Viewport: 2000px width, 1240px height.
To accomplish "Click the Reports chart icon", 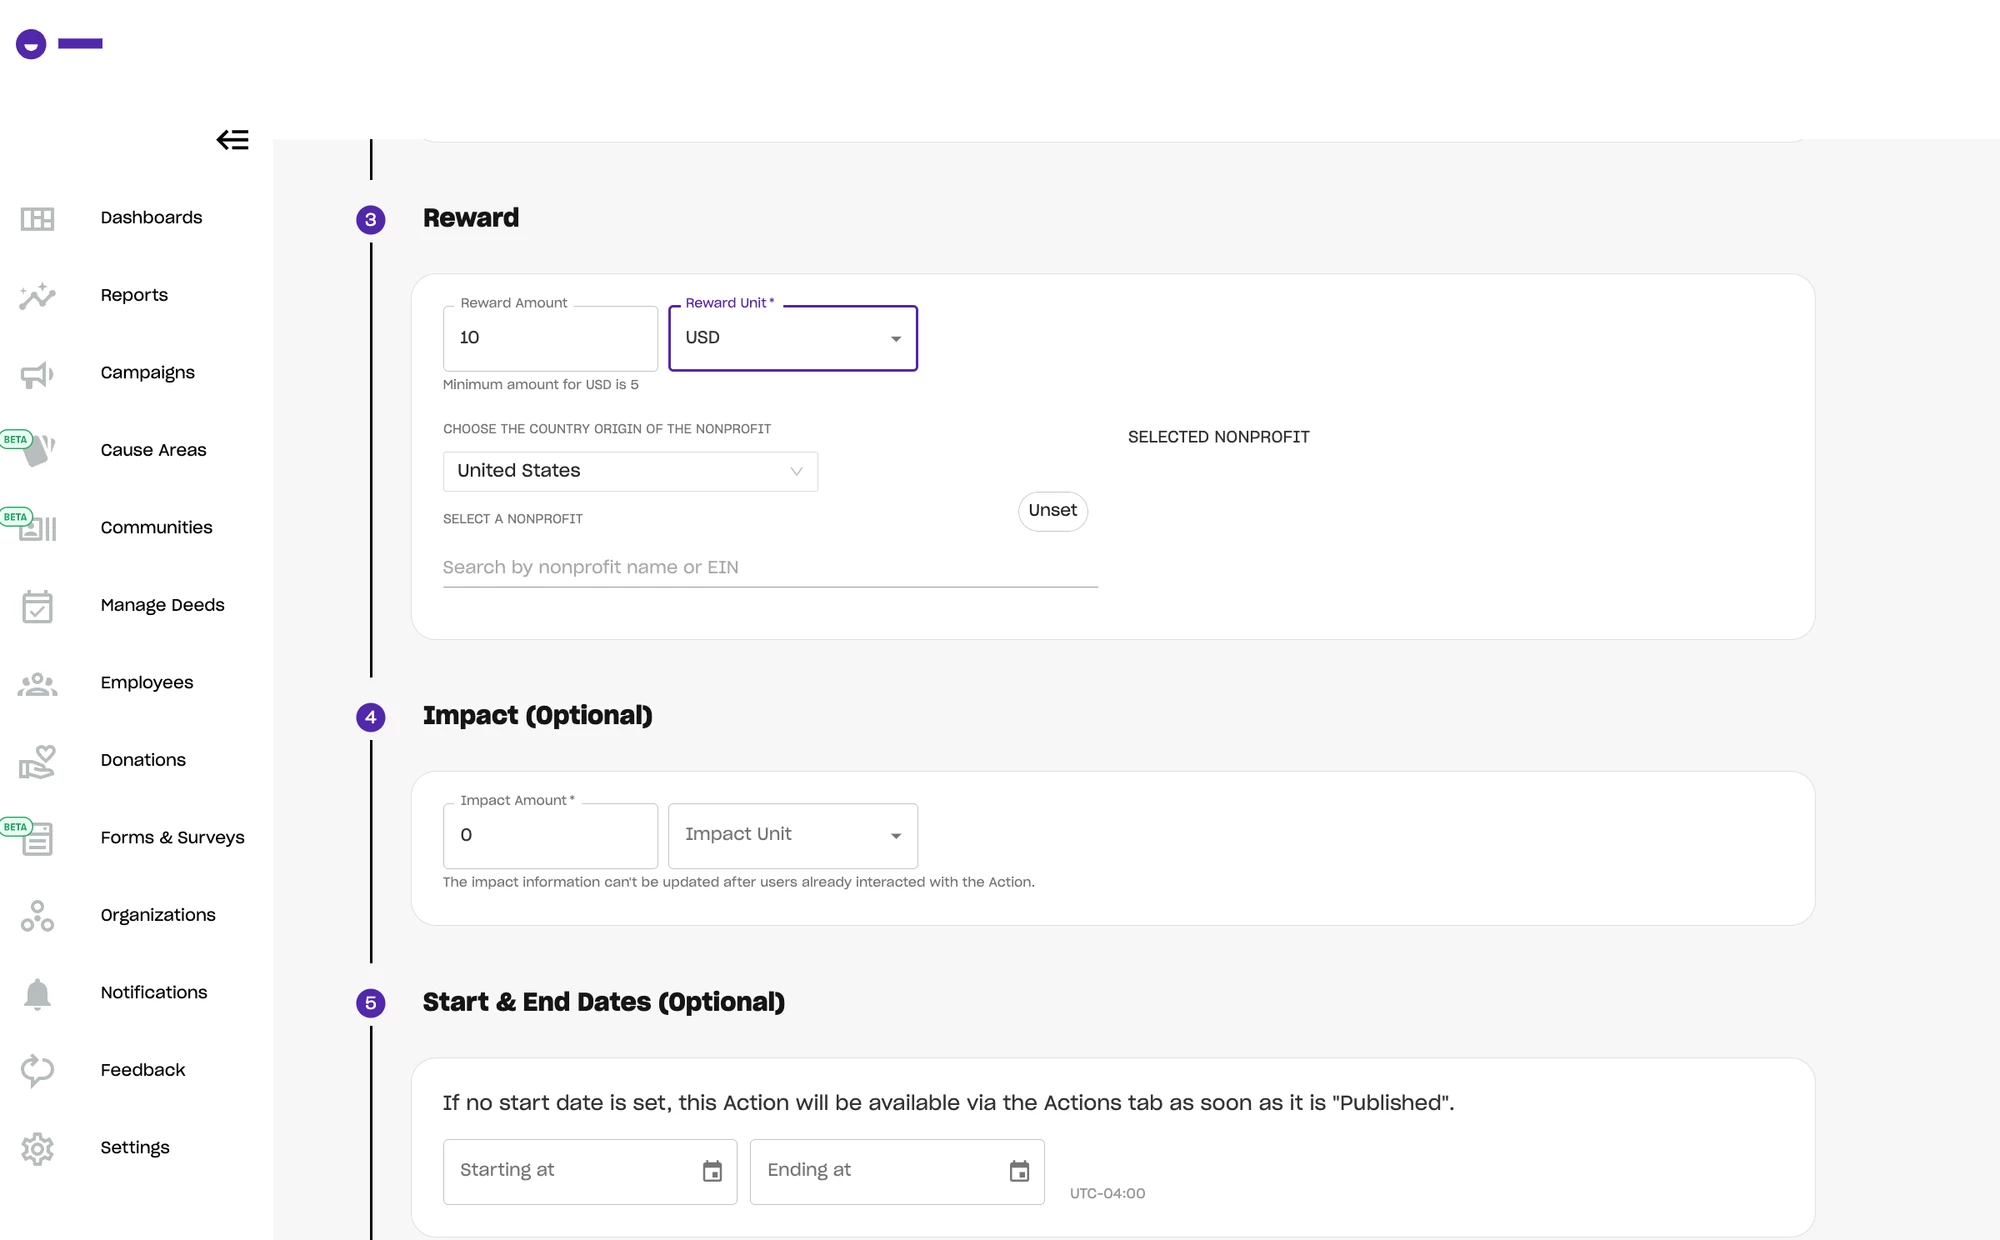I will 37,296.
